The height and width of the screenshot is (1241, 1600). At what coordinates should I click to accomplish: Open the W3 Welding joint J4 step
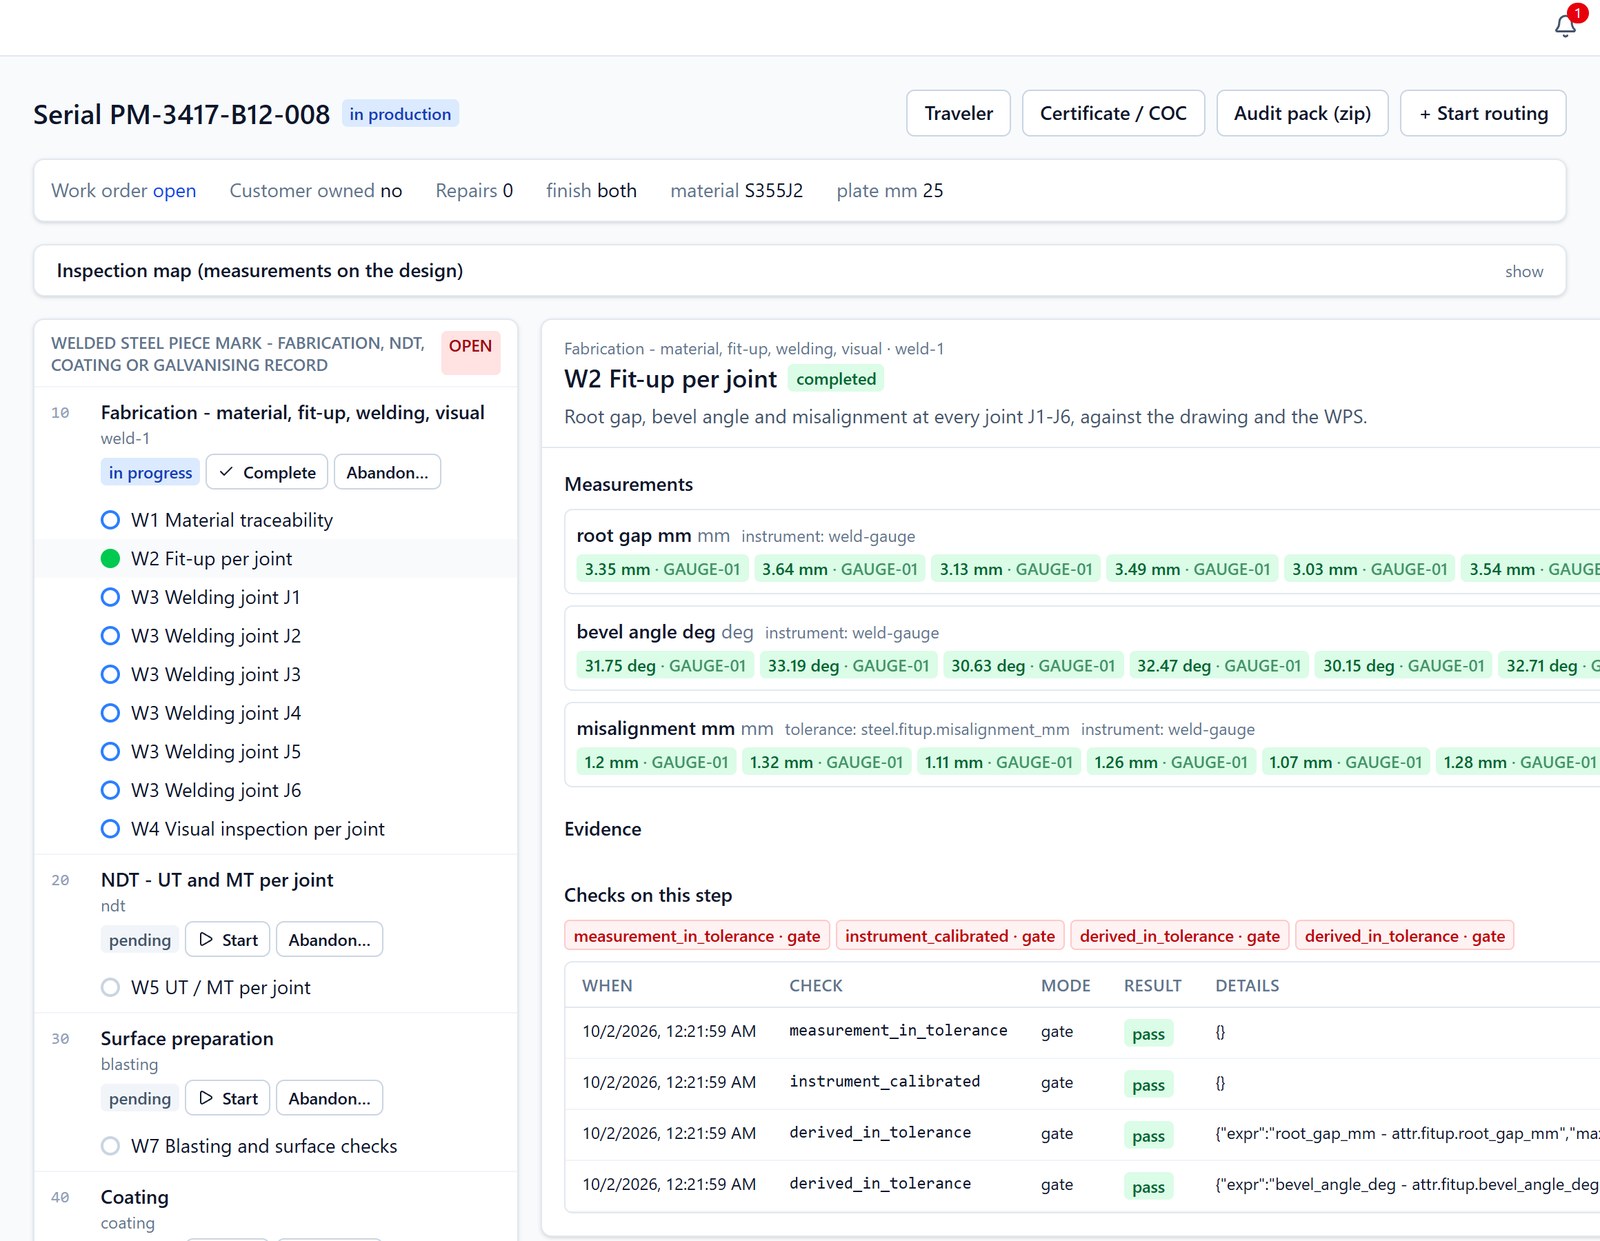coord(215,713)
